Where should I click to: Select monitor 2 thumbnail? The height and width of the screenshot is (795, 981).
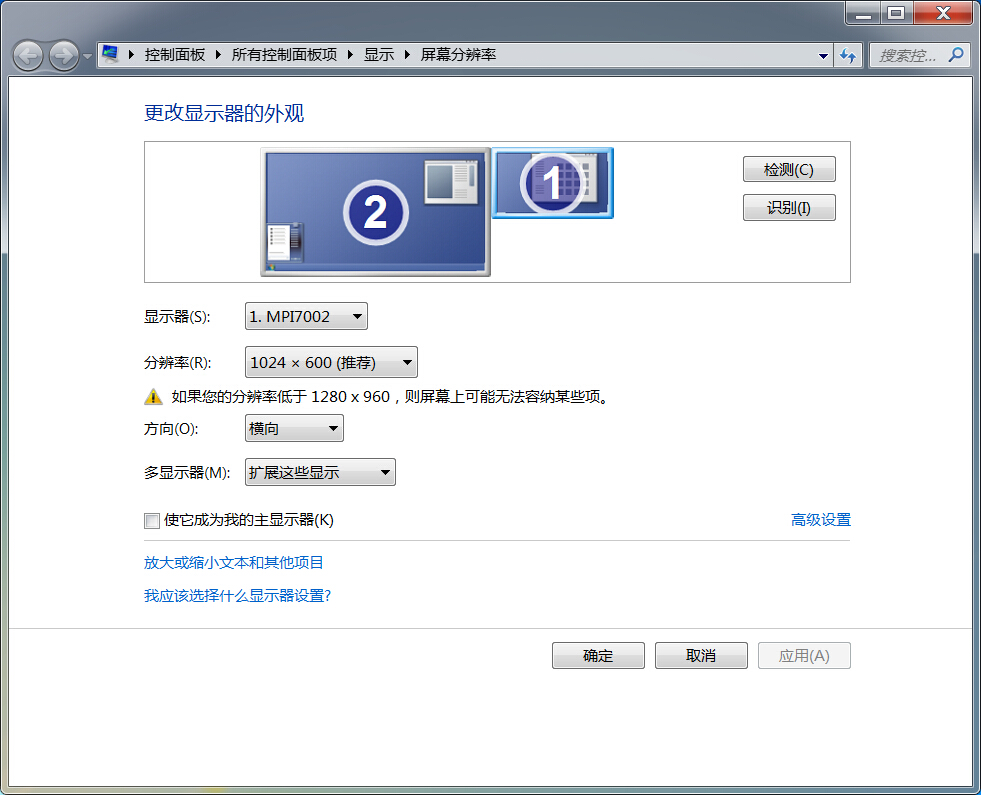(x=375, y=211)
